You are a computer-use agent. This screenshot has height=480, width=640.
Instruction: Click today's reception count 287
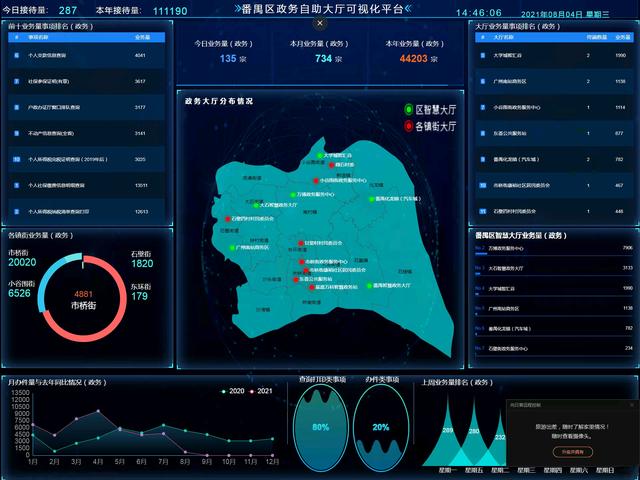coord(68,11)
